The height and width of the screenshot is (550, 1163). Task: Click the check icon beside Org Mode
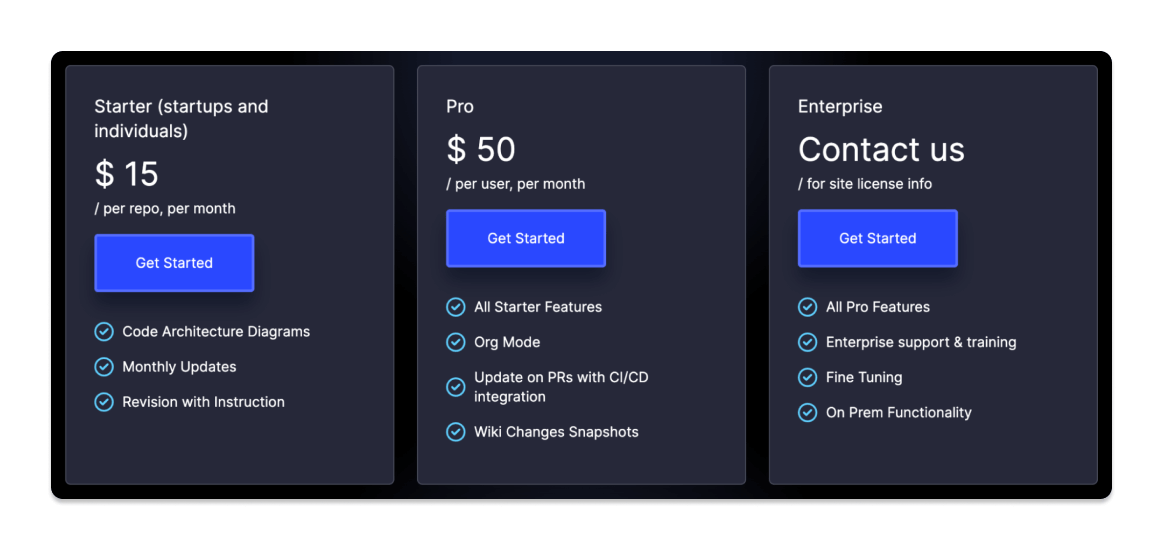click(x=455, y=342)
